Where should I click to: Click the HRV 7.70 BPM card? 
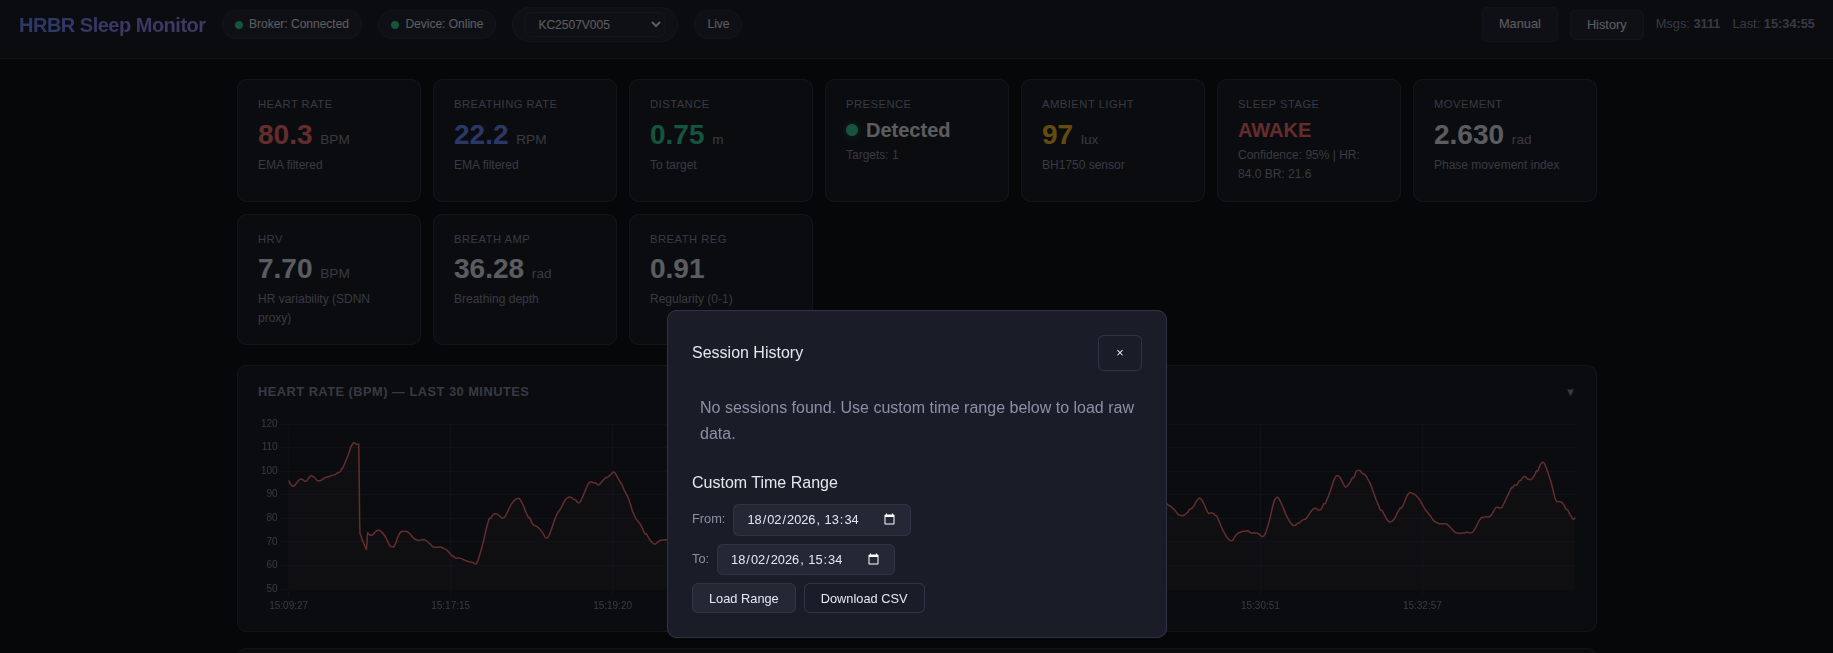(x=329, y=279)
